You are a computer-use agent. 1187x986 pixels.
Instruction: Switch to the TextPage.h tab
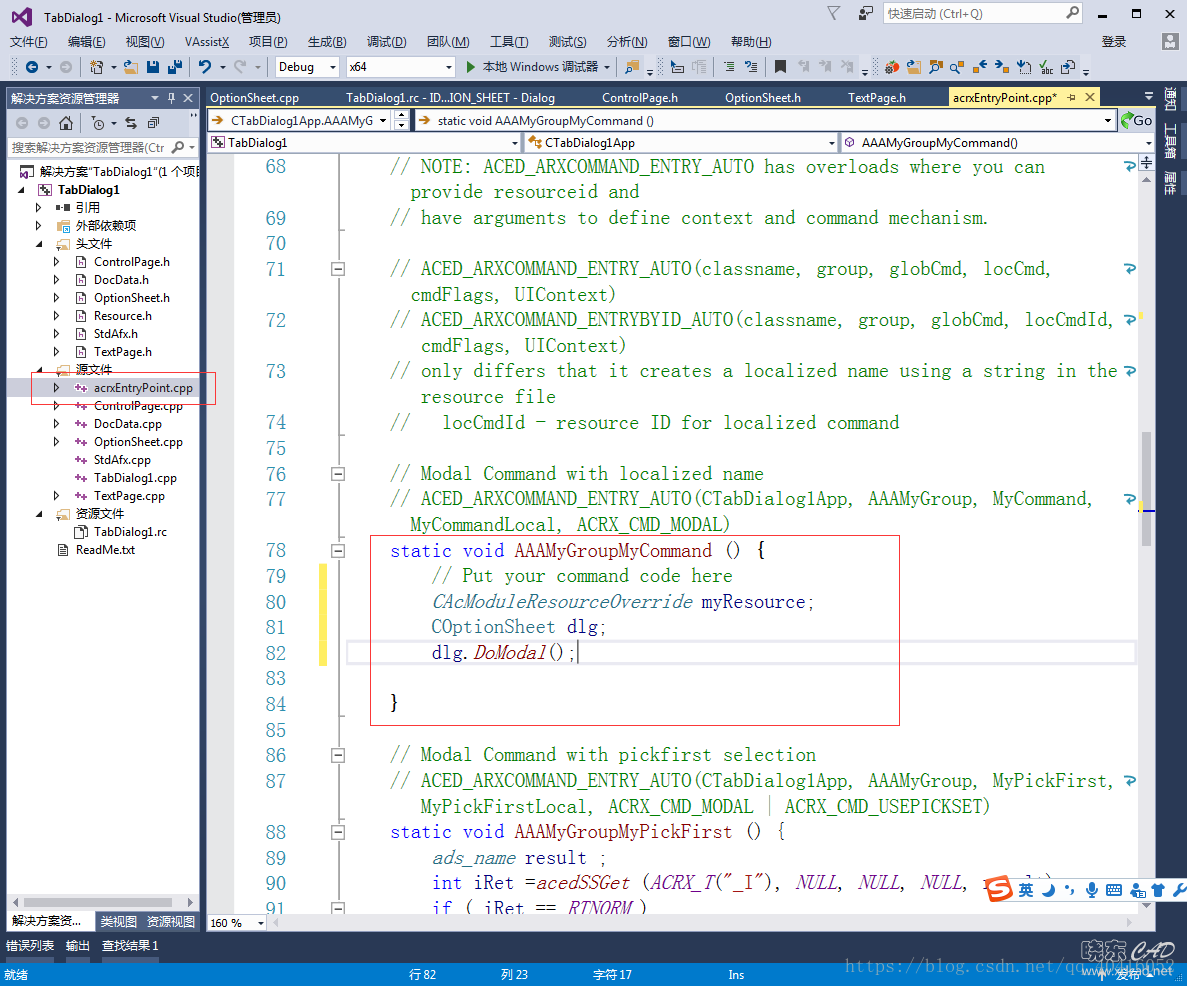coord(877,98)
